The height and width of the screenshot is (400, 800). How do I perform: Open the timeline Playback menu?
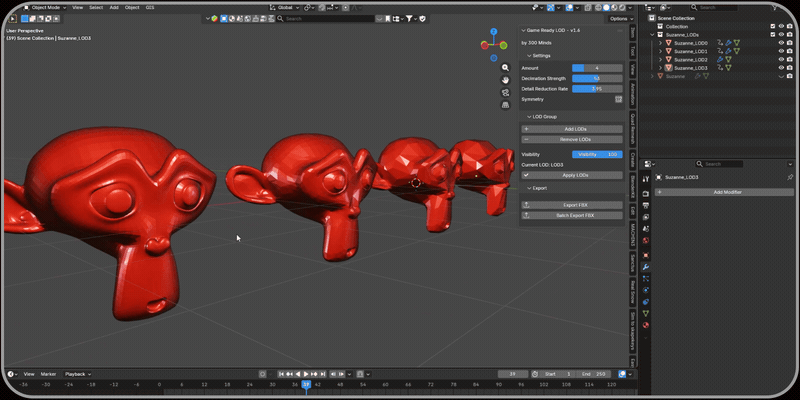tap(78, 374)
